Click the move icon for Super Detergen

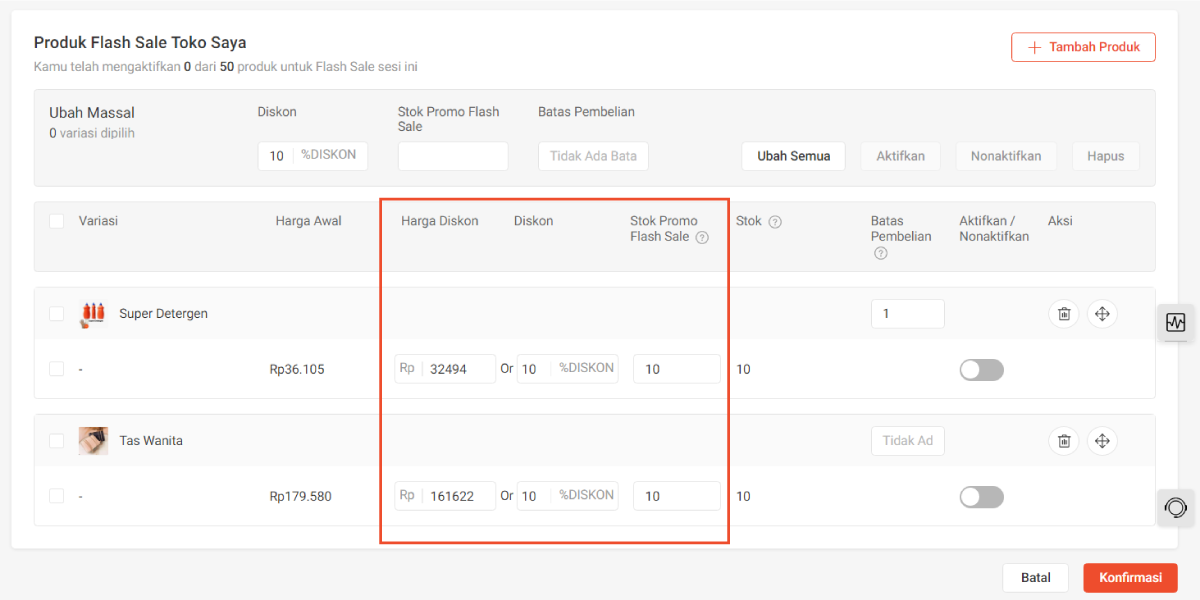1102,314
